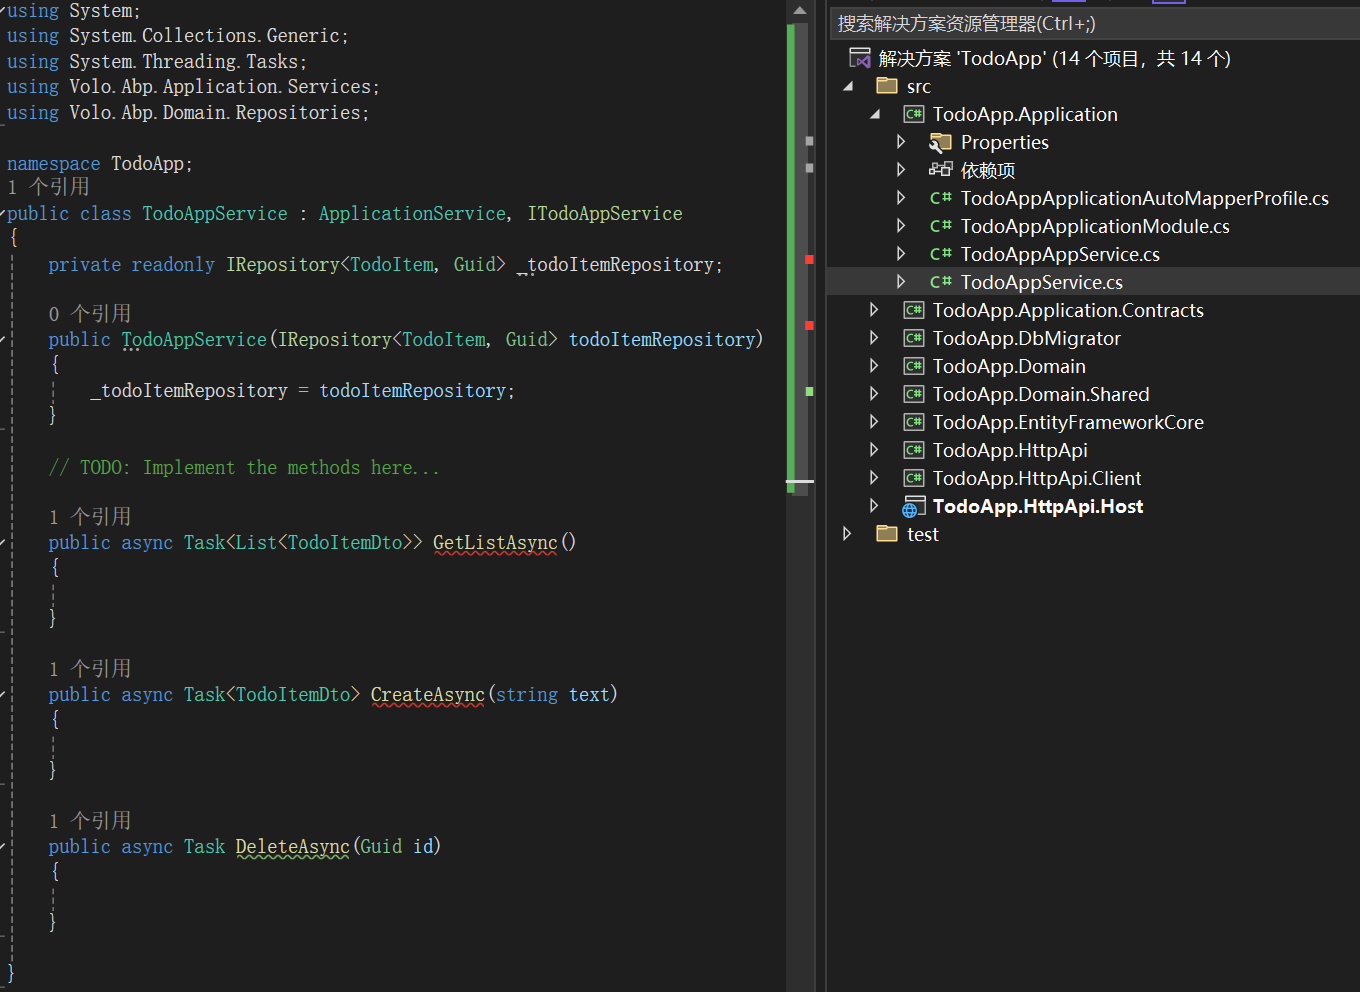Click TodoApp.Domain.Shared project icon
This screenshot has width=1360, height=992.
click(914, 394)
